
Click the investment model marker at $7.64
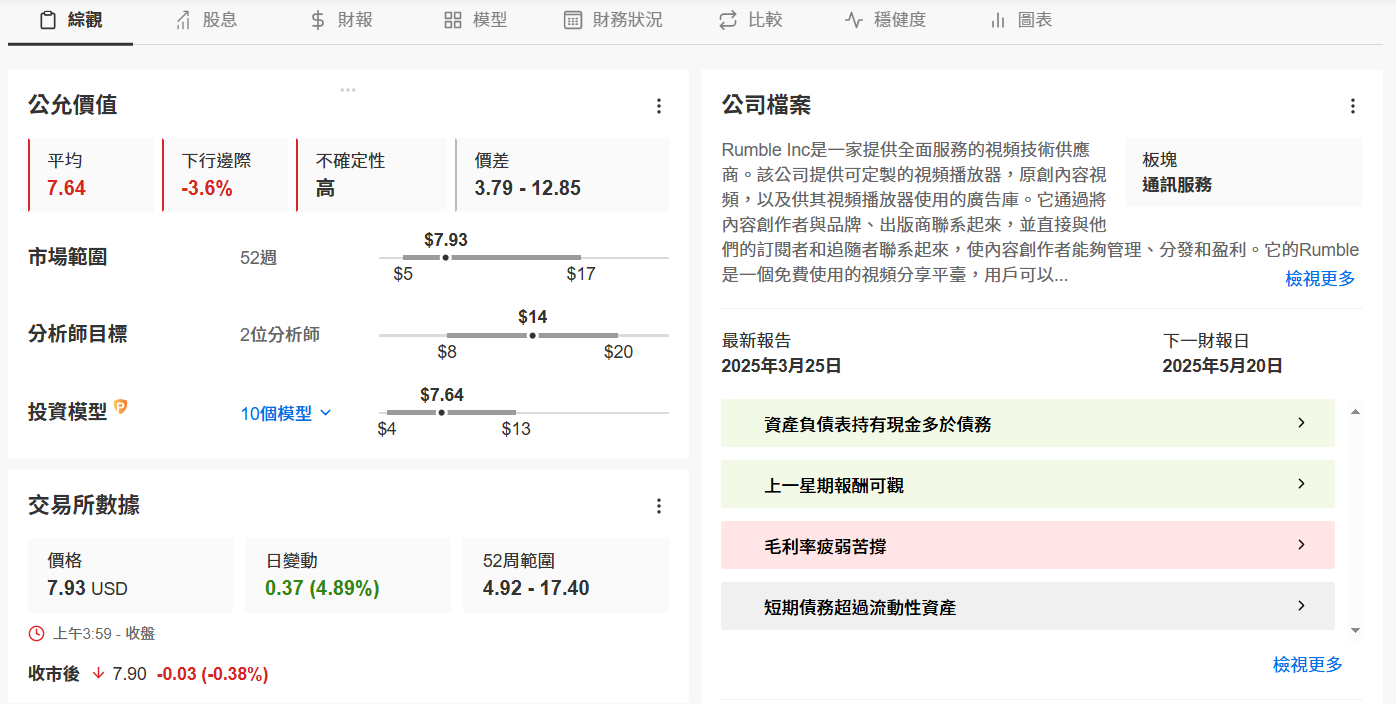click(x=441, y=412)
